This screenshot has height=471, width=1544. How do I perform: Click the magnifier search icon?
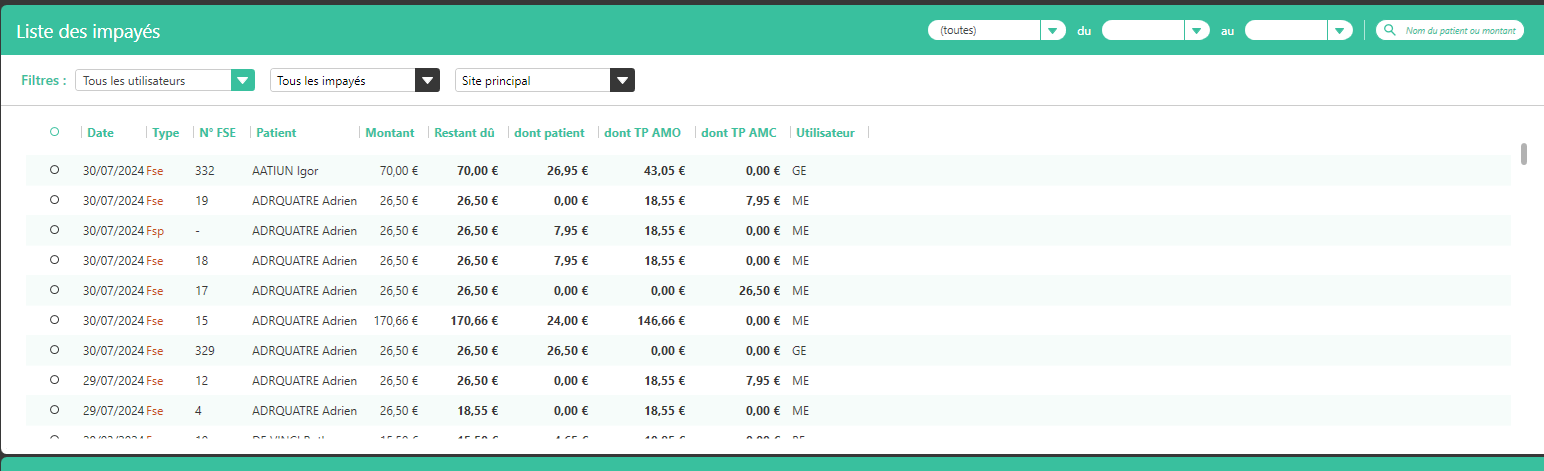pos(1389,31)
